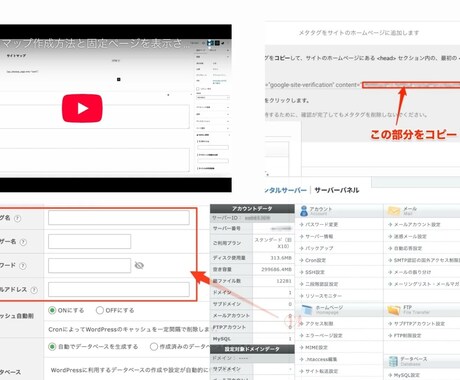Open Cron設定 link
The image size is (460, 380).
315,260
